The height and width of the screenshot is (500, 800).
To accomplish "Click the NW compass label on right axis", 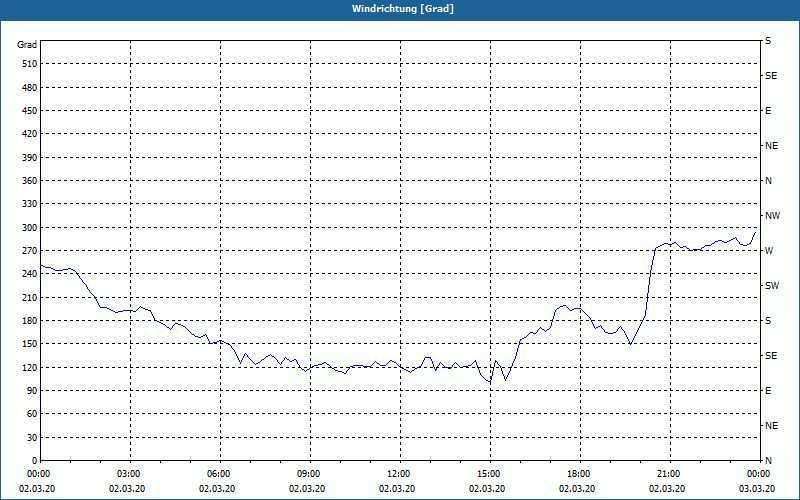I will [x=772, y=216].
